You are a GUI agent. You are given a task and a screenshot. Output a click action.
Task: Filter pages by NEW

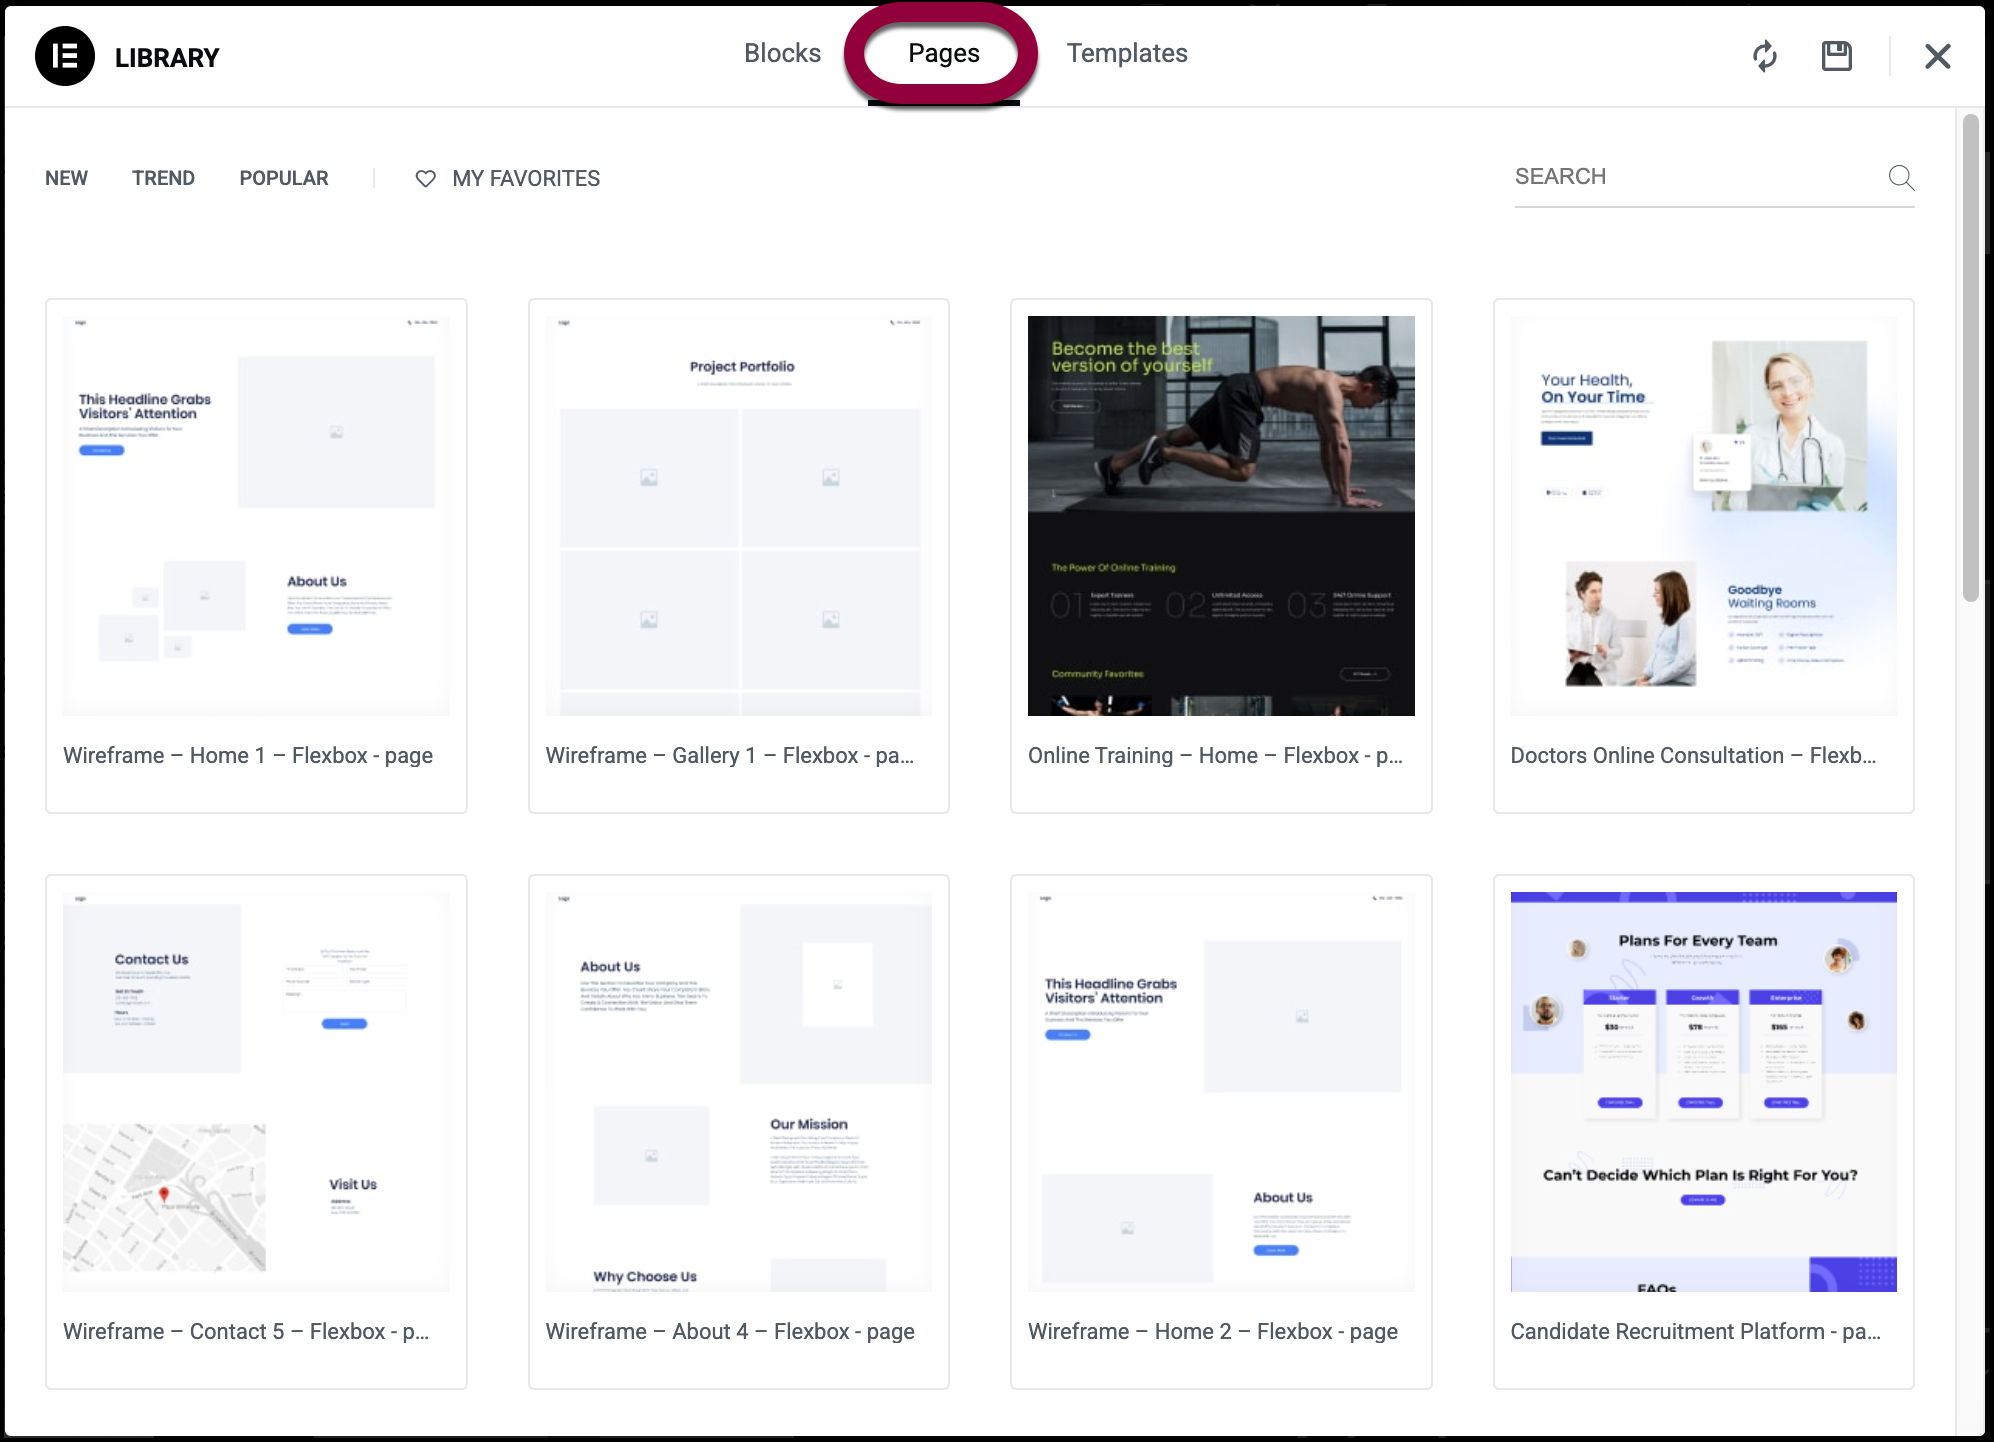(x=66, y=178)
